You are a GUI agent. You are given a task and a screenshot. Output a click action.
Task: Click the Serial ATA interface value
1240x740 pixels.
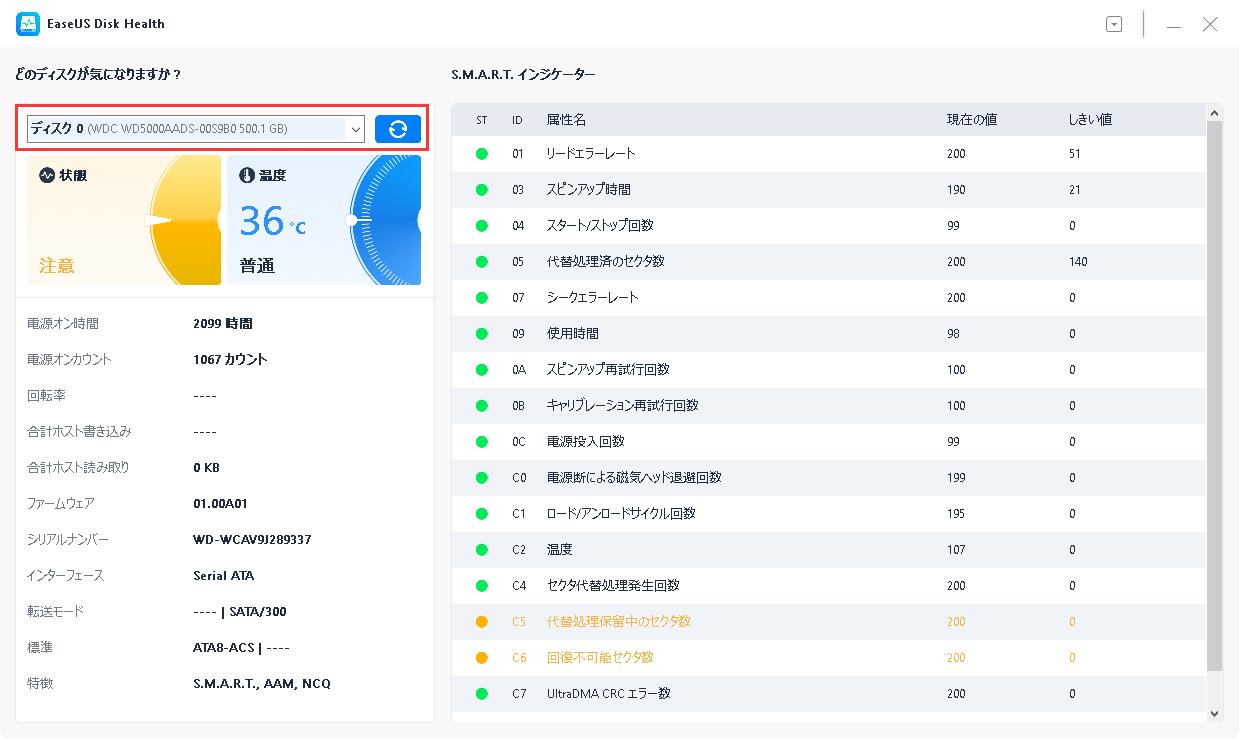tap(225, 576)
